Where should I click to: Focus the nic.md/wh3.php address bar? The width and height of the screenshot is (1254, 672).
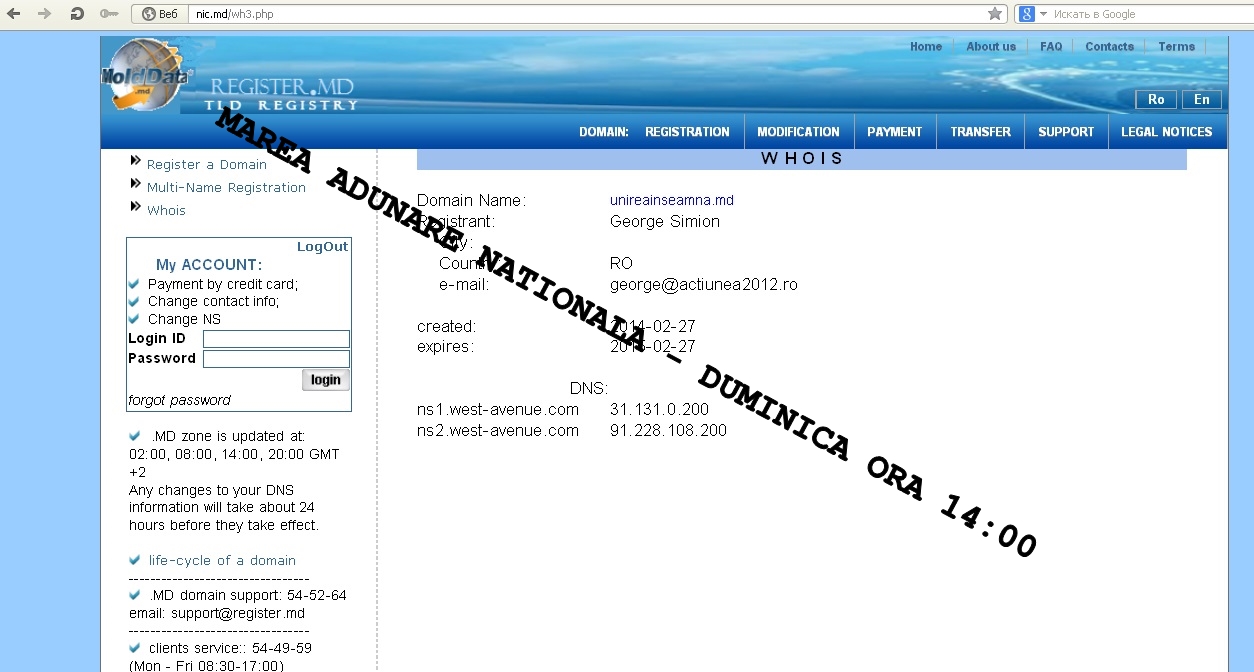588,14
